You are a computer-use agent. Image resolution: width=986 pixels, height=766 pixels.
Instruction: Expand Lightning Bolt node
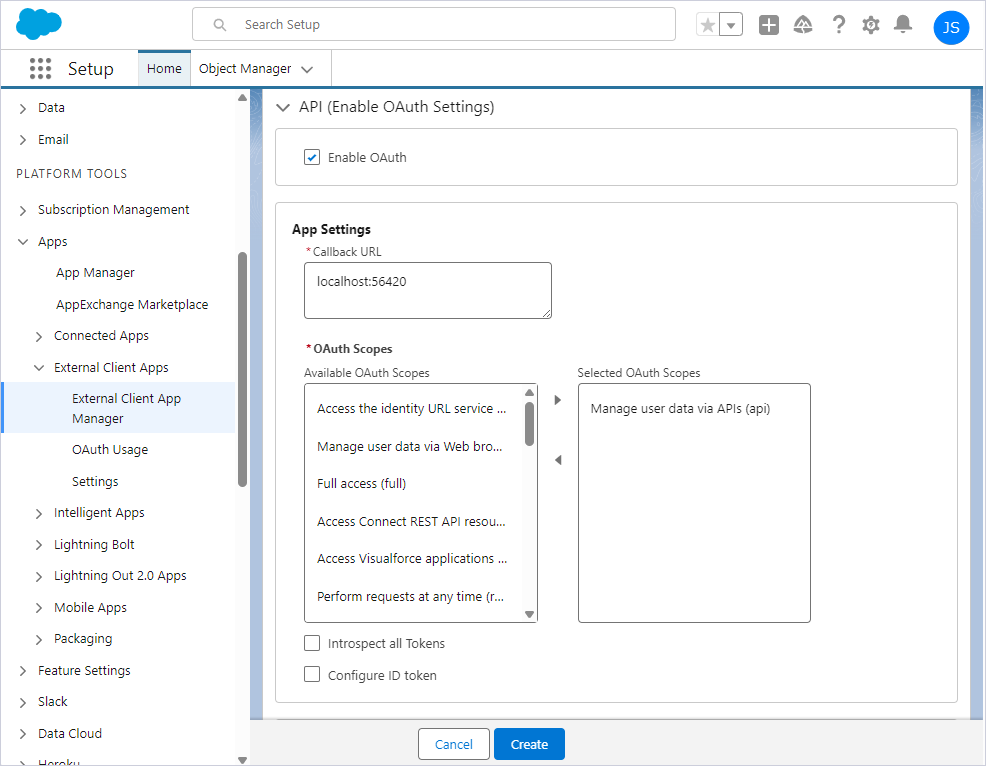tap(39, 545)
